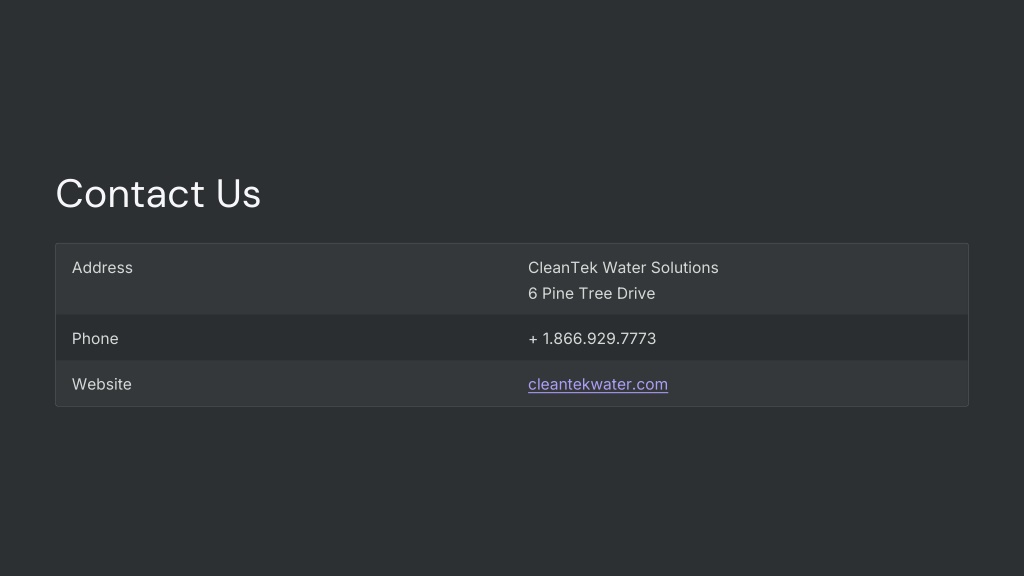Open the cleantekwater.com website link
Image resolution: width=1024 pixels, height=576 pixels.
click(x=598, y=384)
